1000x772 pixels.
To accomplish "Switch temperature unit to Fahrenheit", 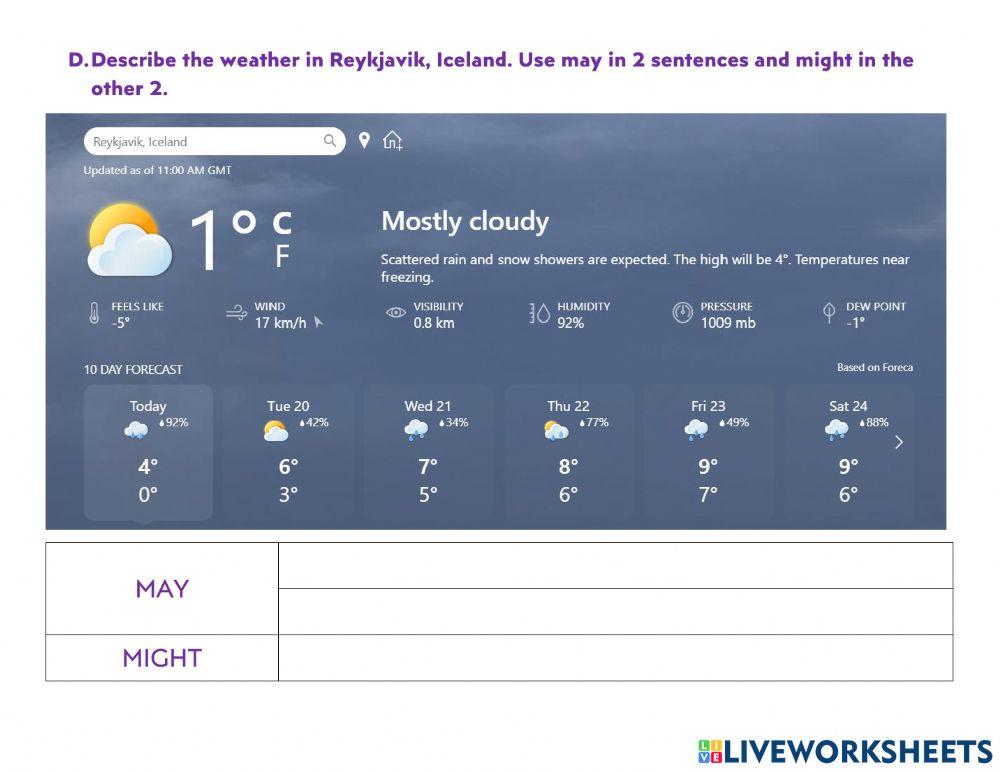I will 282,257.
